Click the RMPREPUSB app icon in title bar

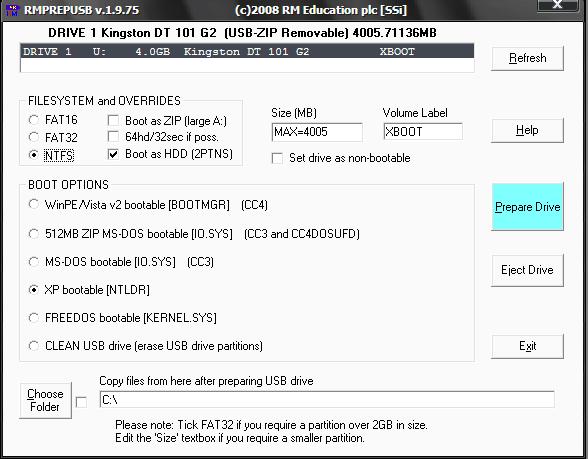[12, 9]
